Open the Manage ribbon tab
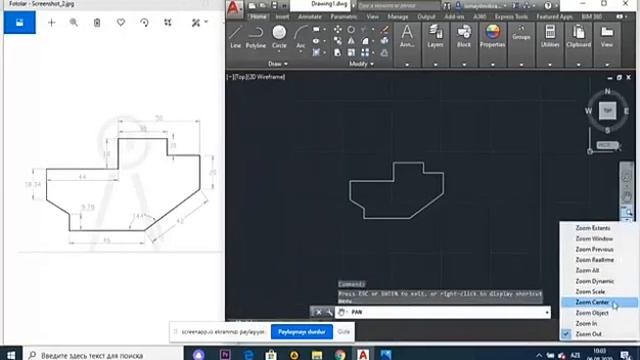 398,17
